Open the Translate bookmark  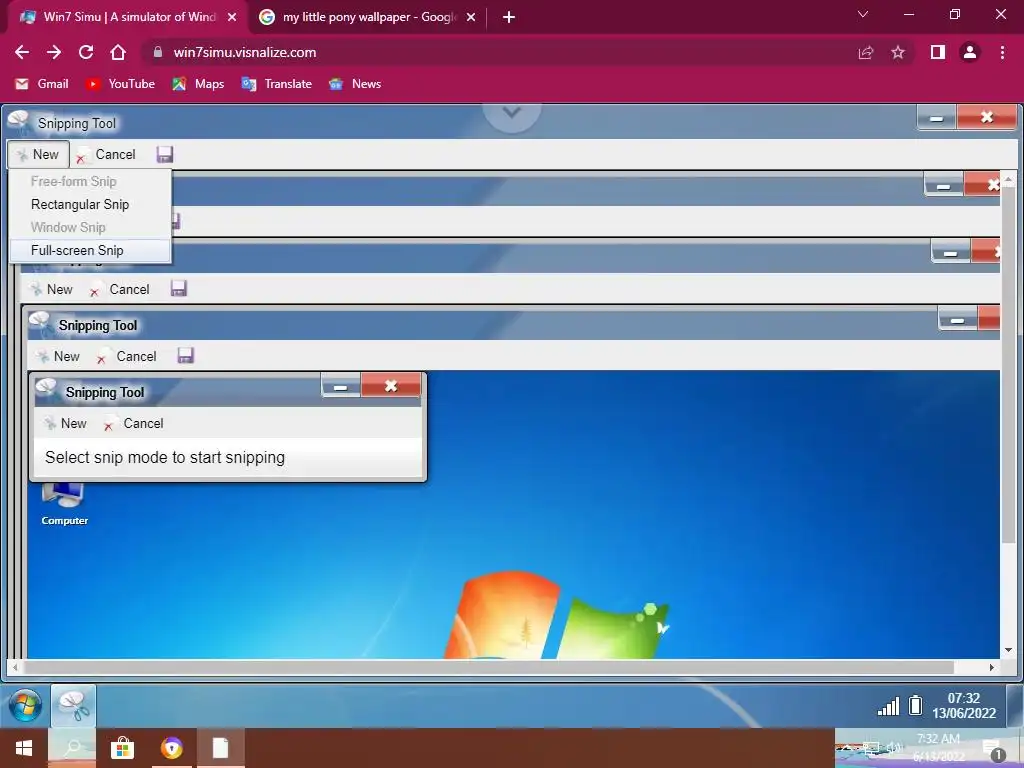(x=276, y=84)
